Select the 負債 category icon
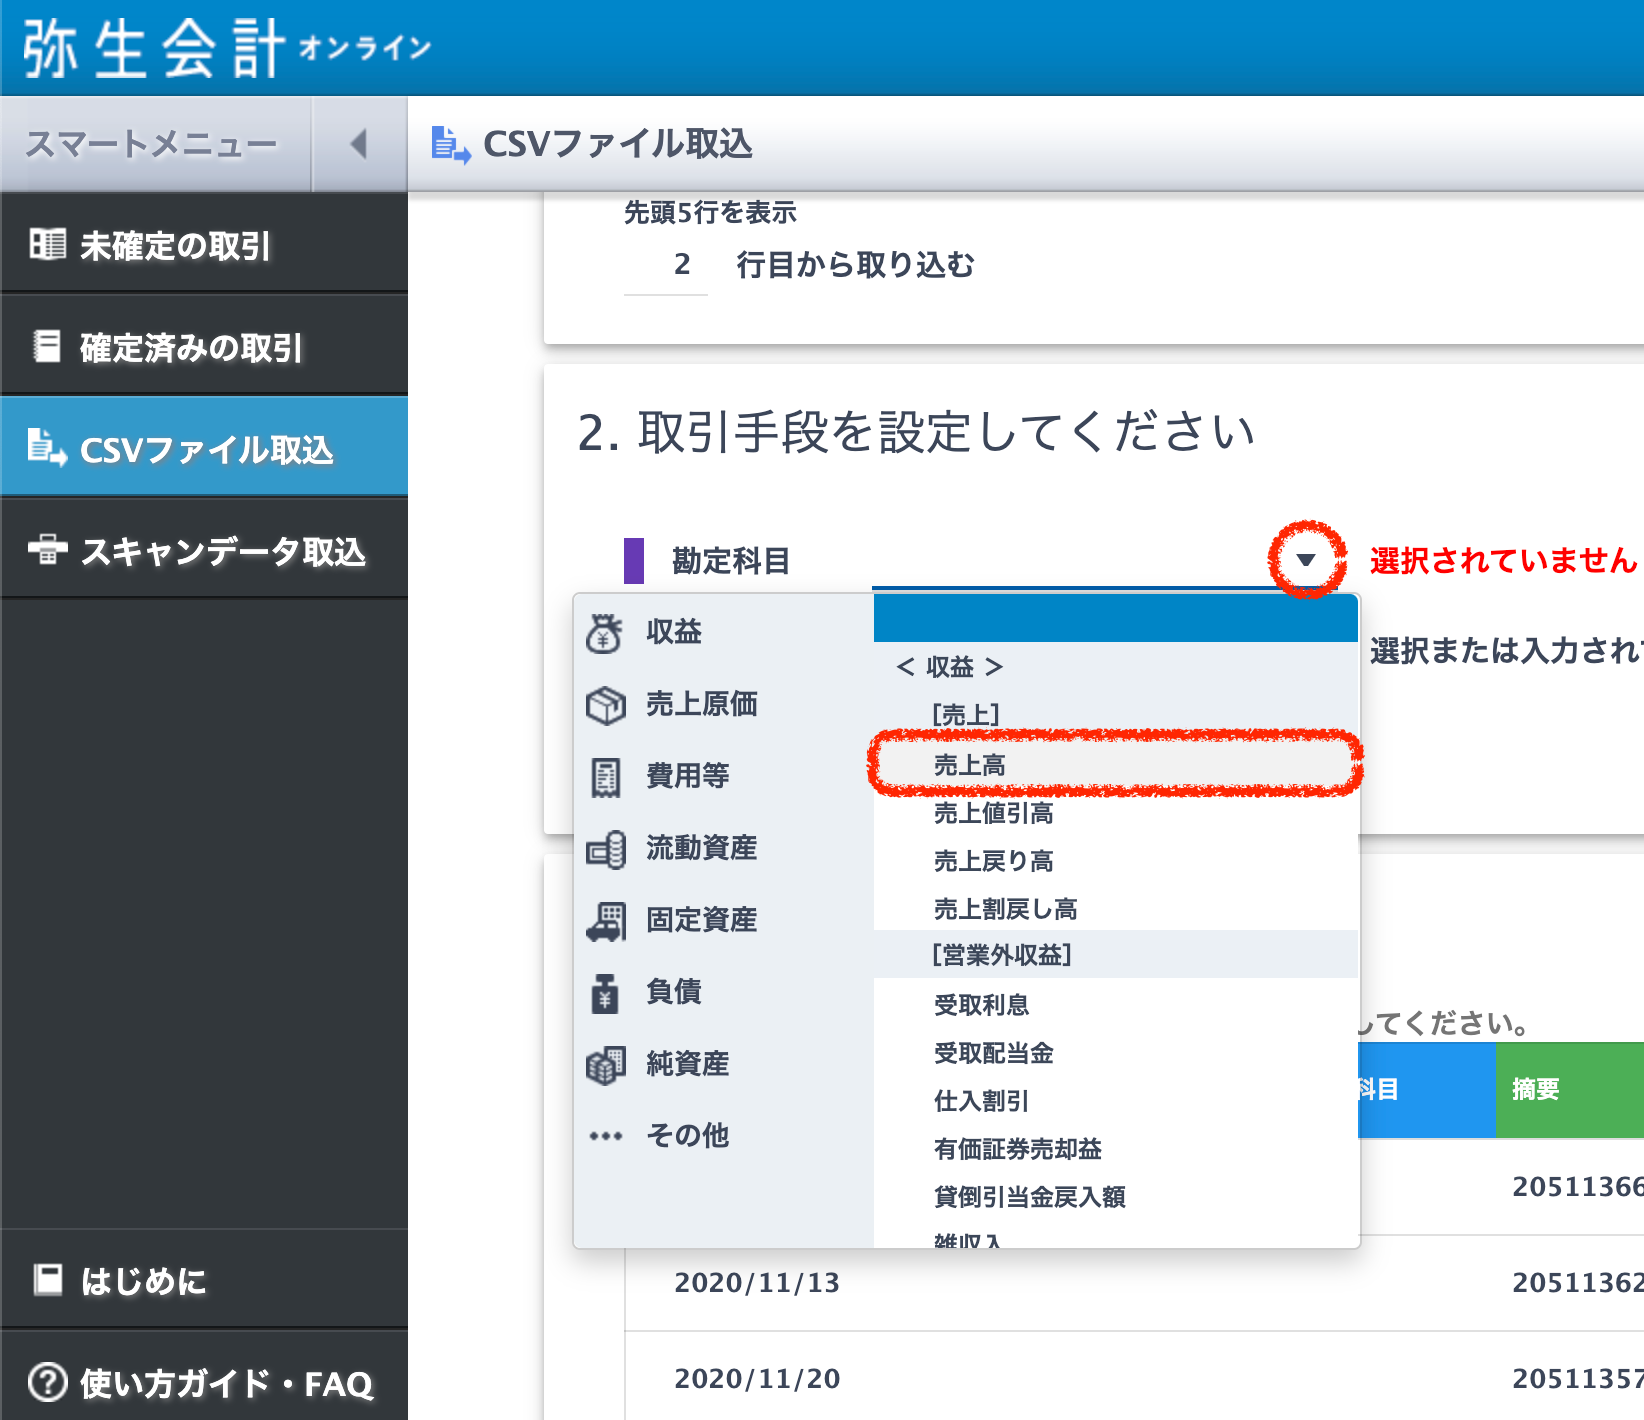Screen dimensions: 1644x1420 click(x=605, y=993)
